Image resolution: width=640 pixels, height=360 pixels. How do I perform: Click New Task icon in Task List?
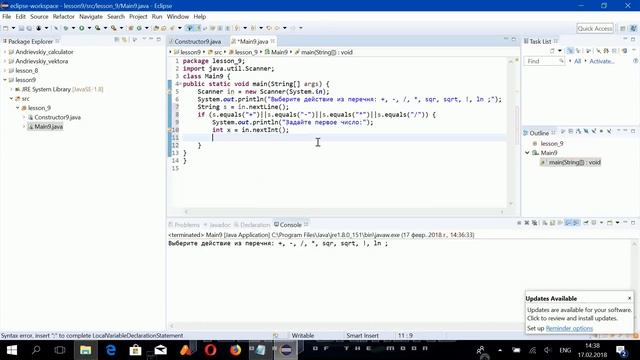tap(552, 51)
